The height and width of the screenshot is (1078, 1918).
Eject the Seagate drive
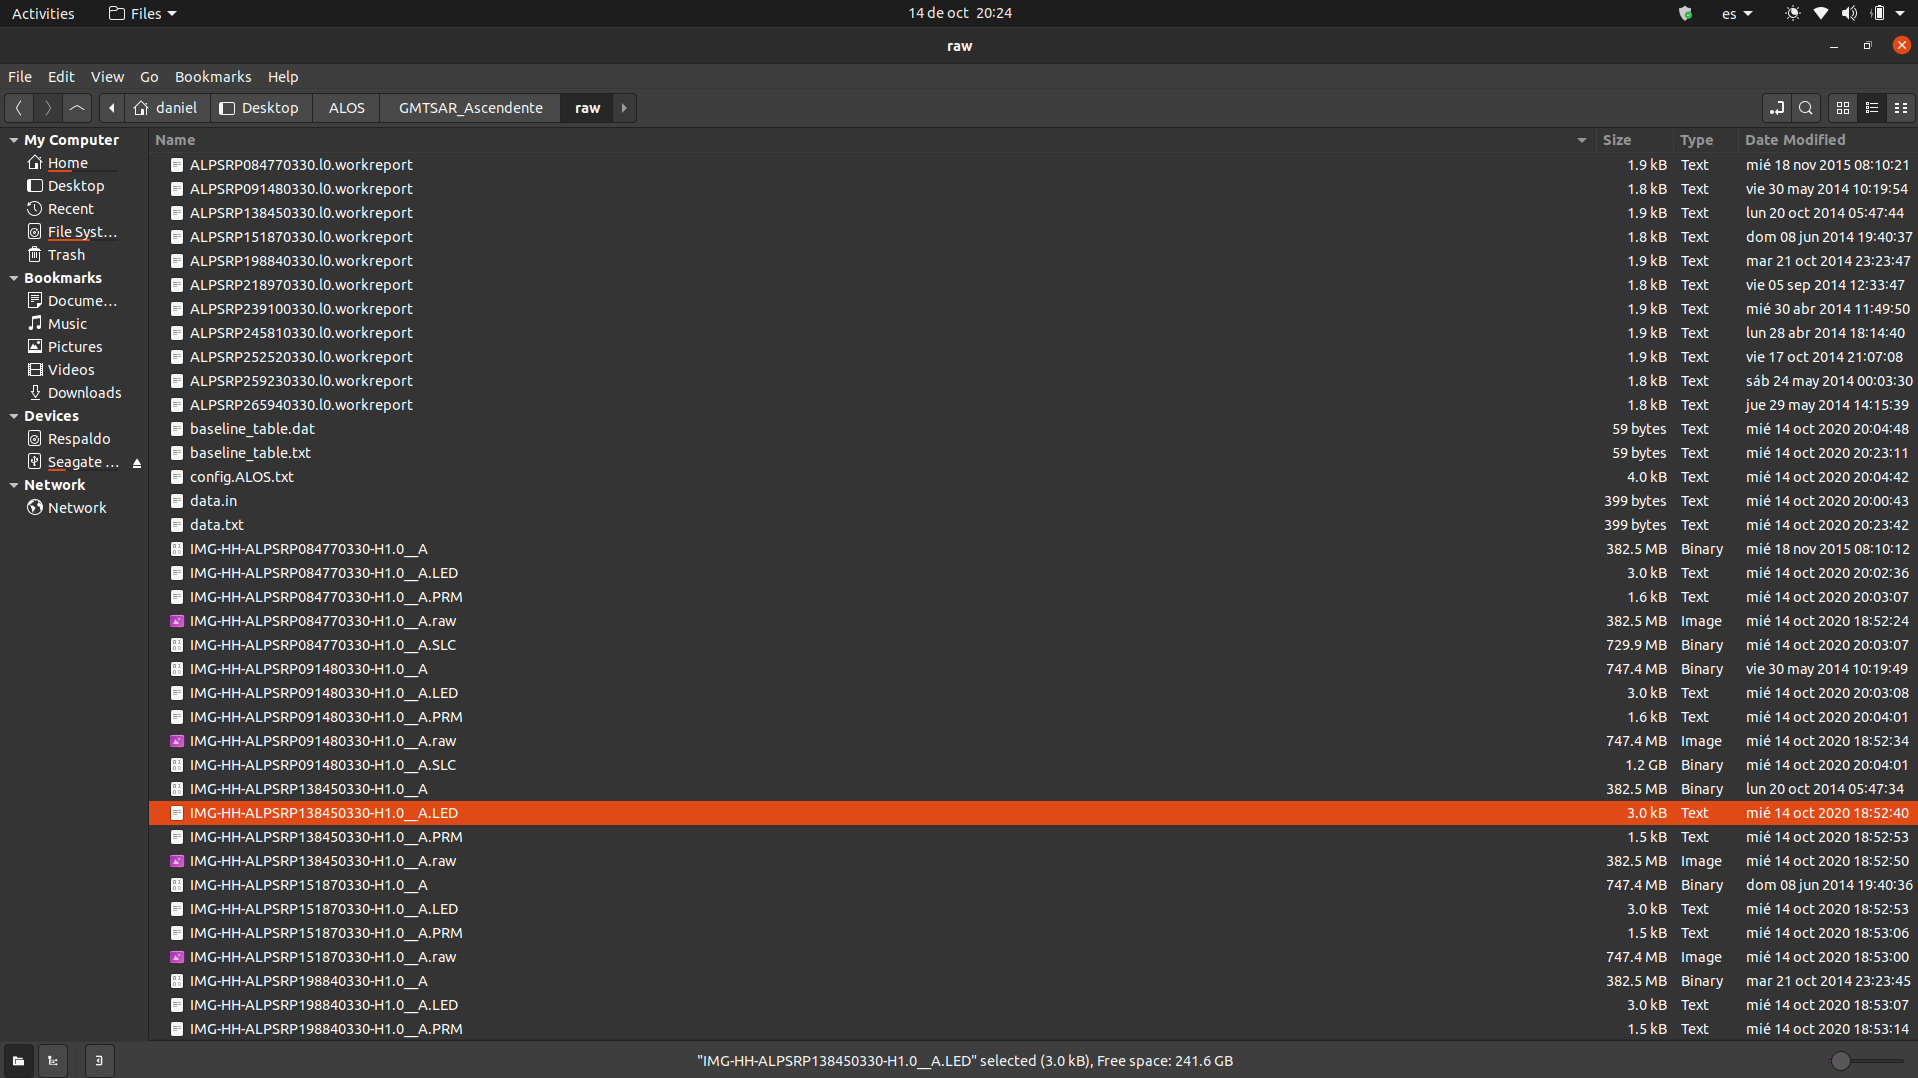tap(137, 462)
